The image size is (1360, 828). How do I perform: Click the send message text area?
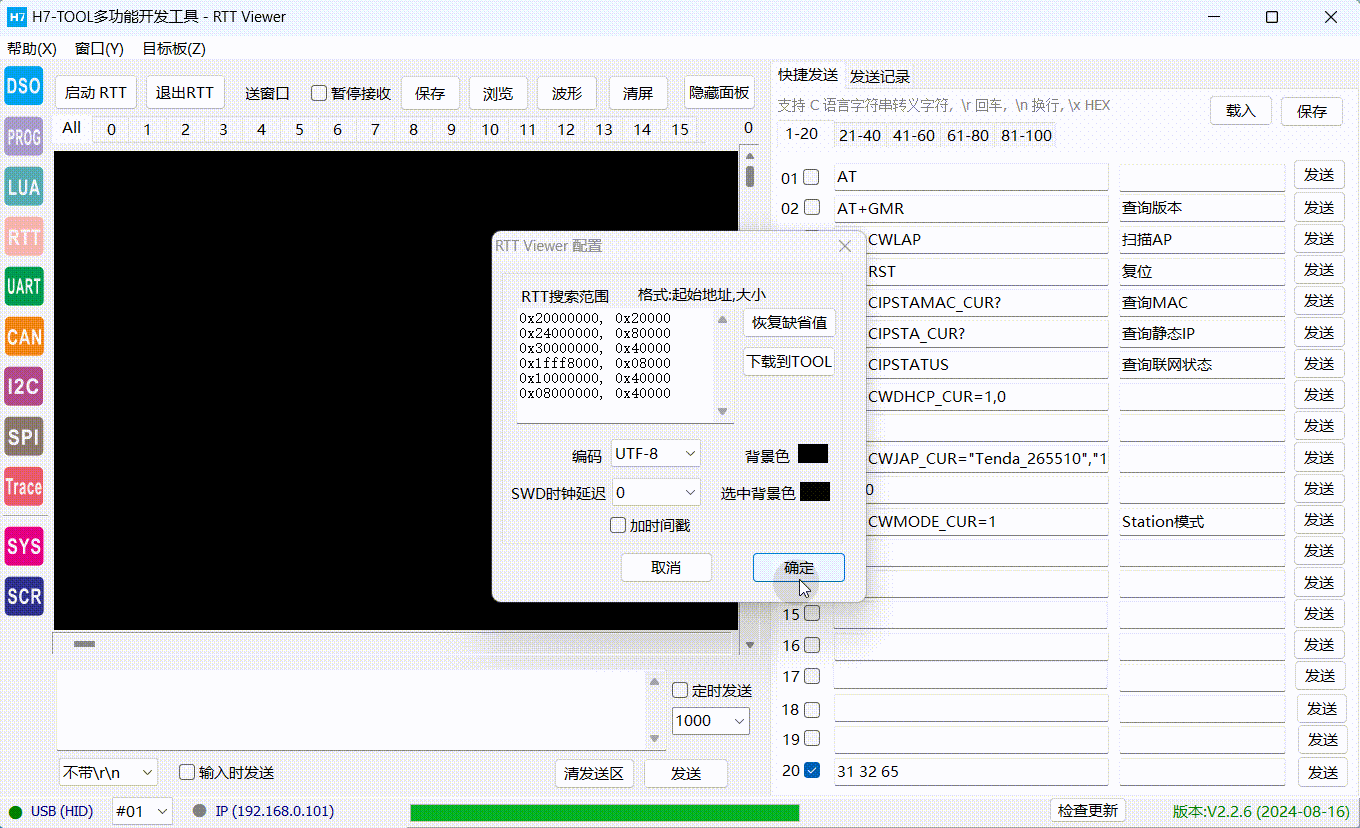(352, 709)
